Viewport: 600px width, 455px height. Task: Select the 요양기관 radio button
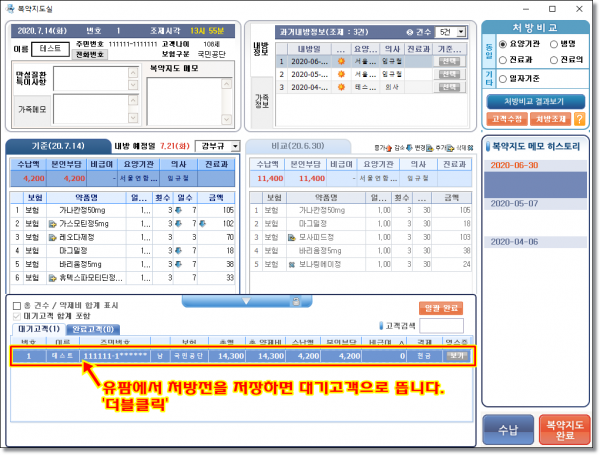503,43
